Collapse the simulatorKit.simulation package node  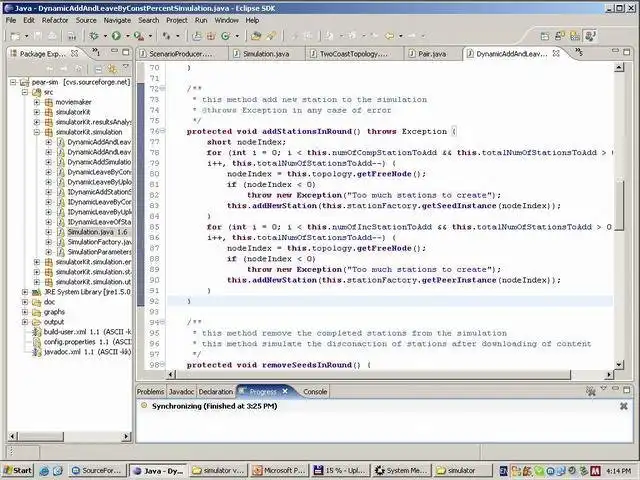[x=37, y=132]
